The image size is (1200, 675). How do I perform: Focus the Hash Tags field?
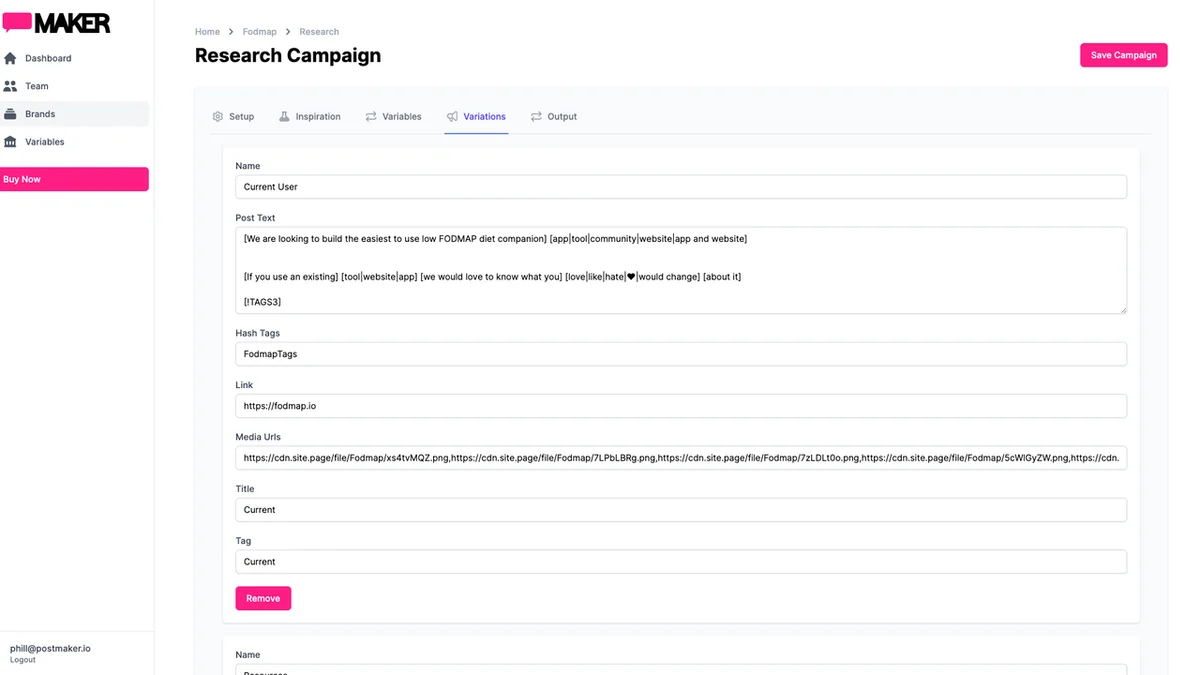(680, 354)
